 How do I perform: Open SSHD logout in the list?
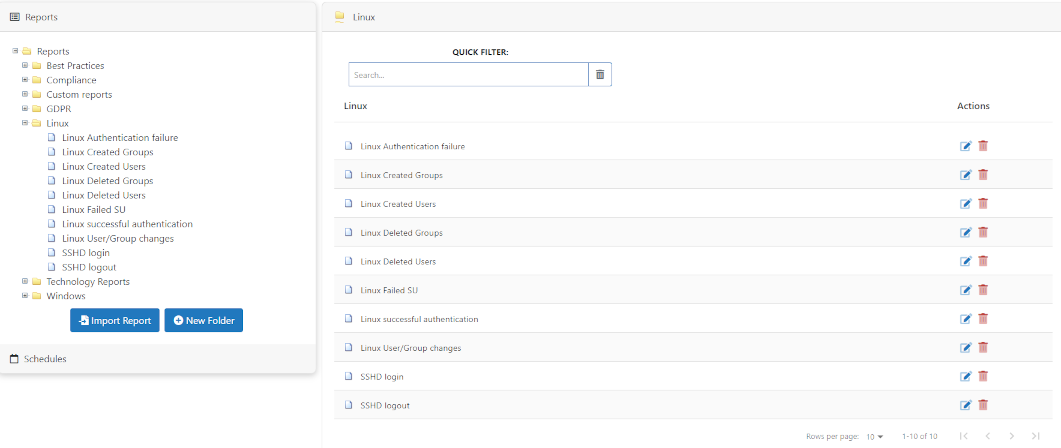(x=385, y=405)
